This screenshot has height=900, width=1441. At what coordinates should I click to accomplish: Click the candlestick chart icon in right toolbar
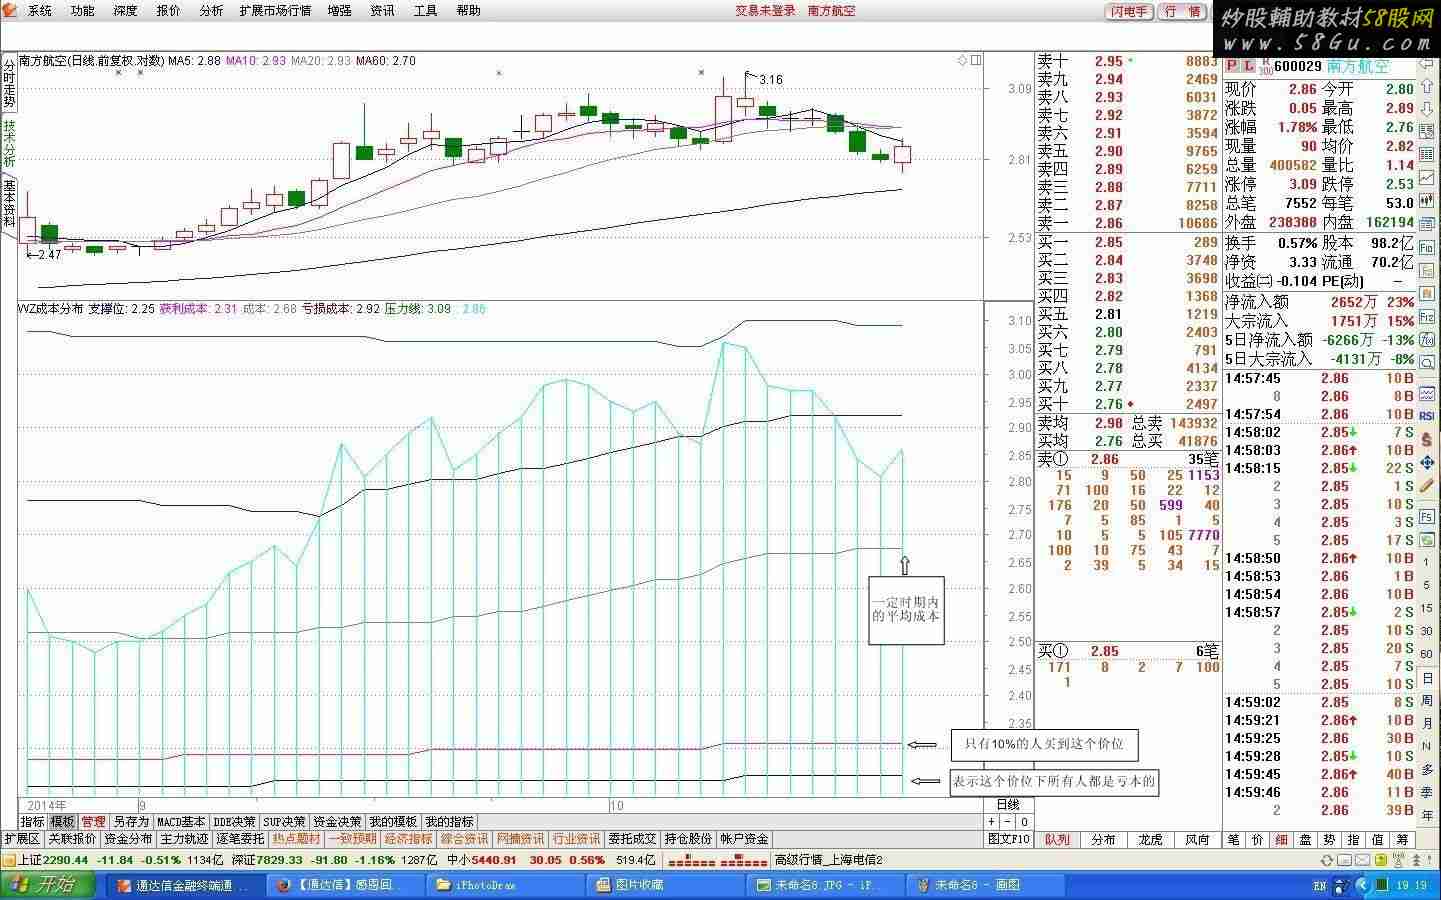(1427, 199)
